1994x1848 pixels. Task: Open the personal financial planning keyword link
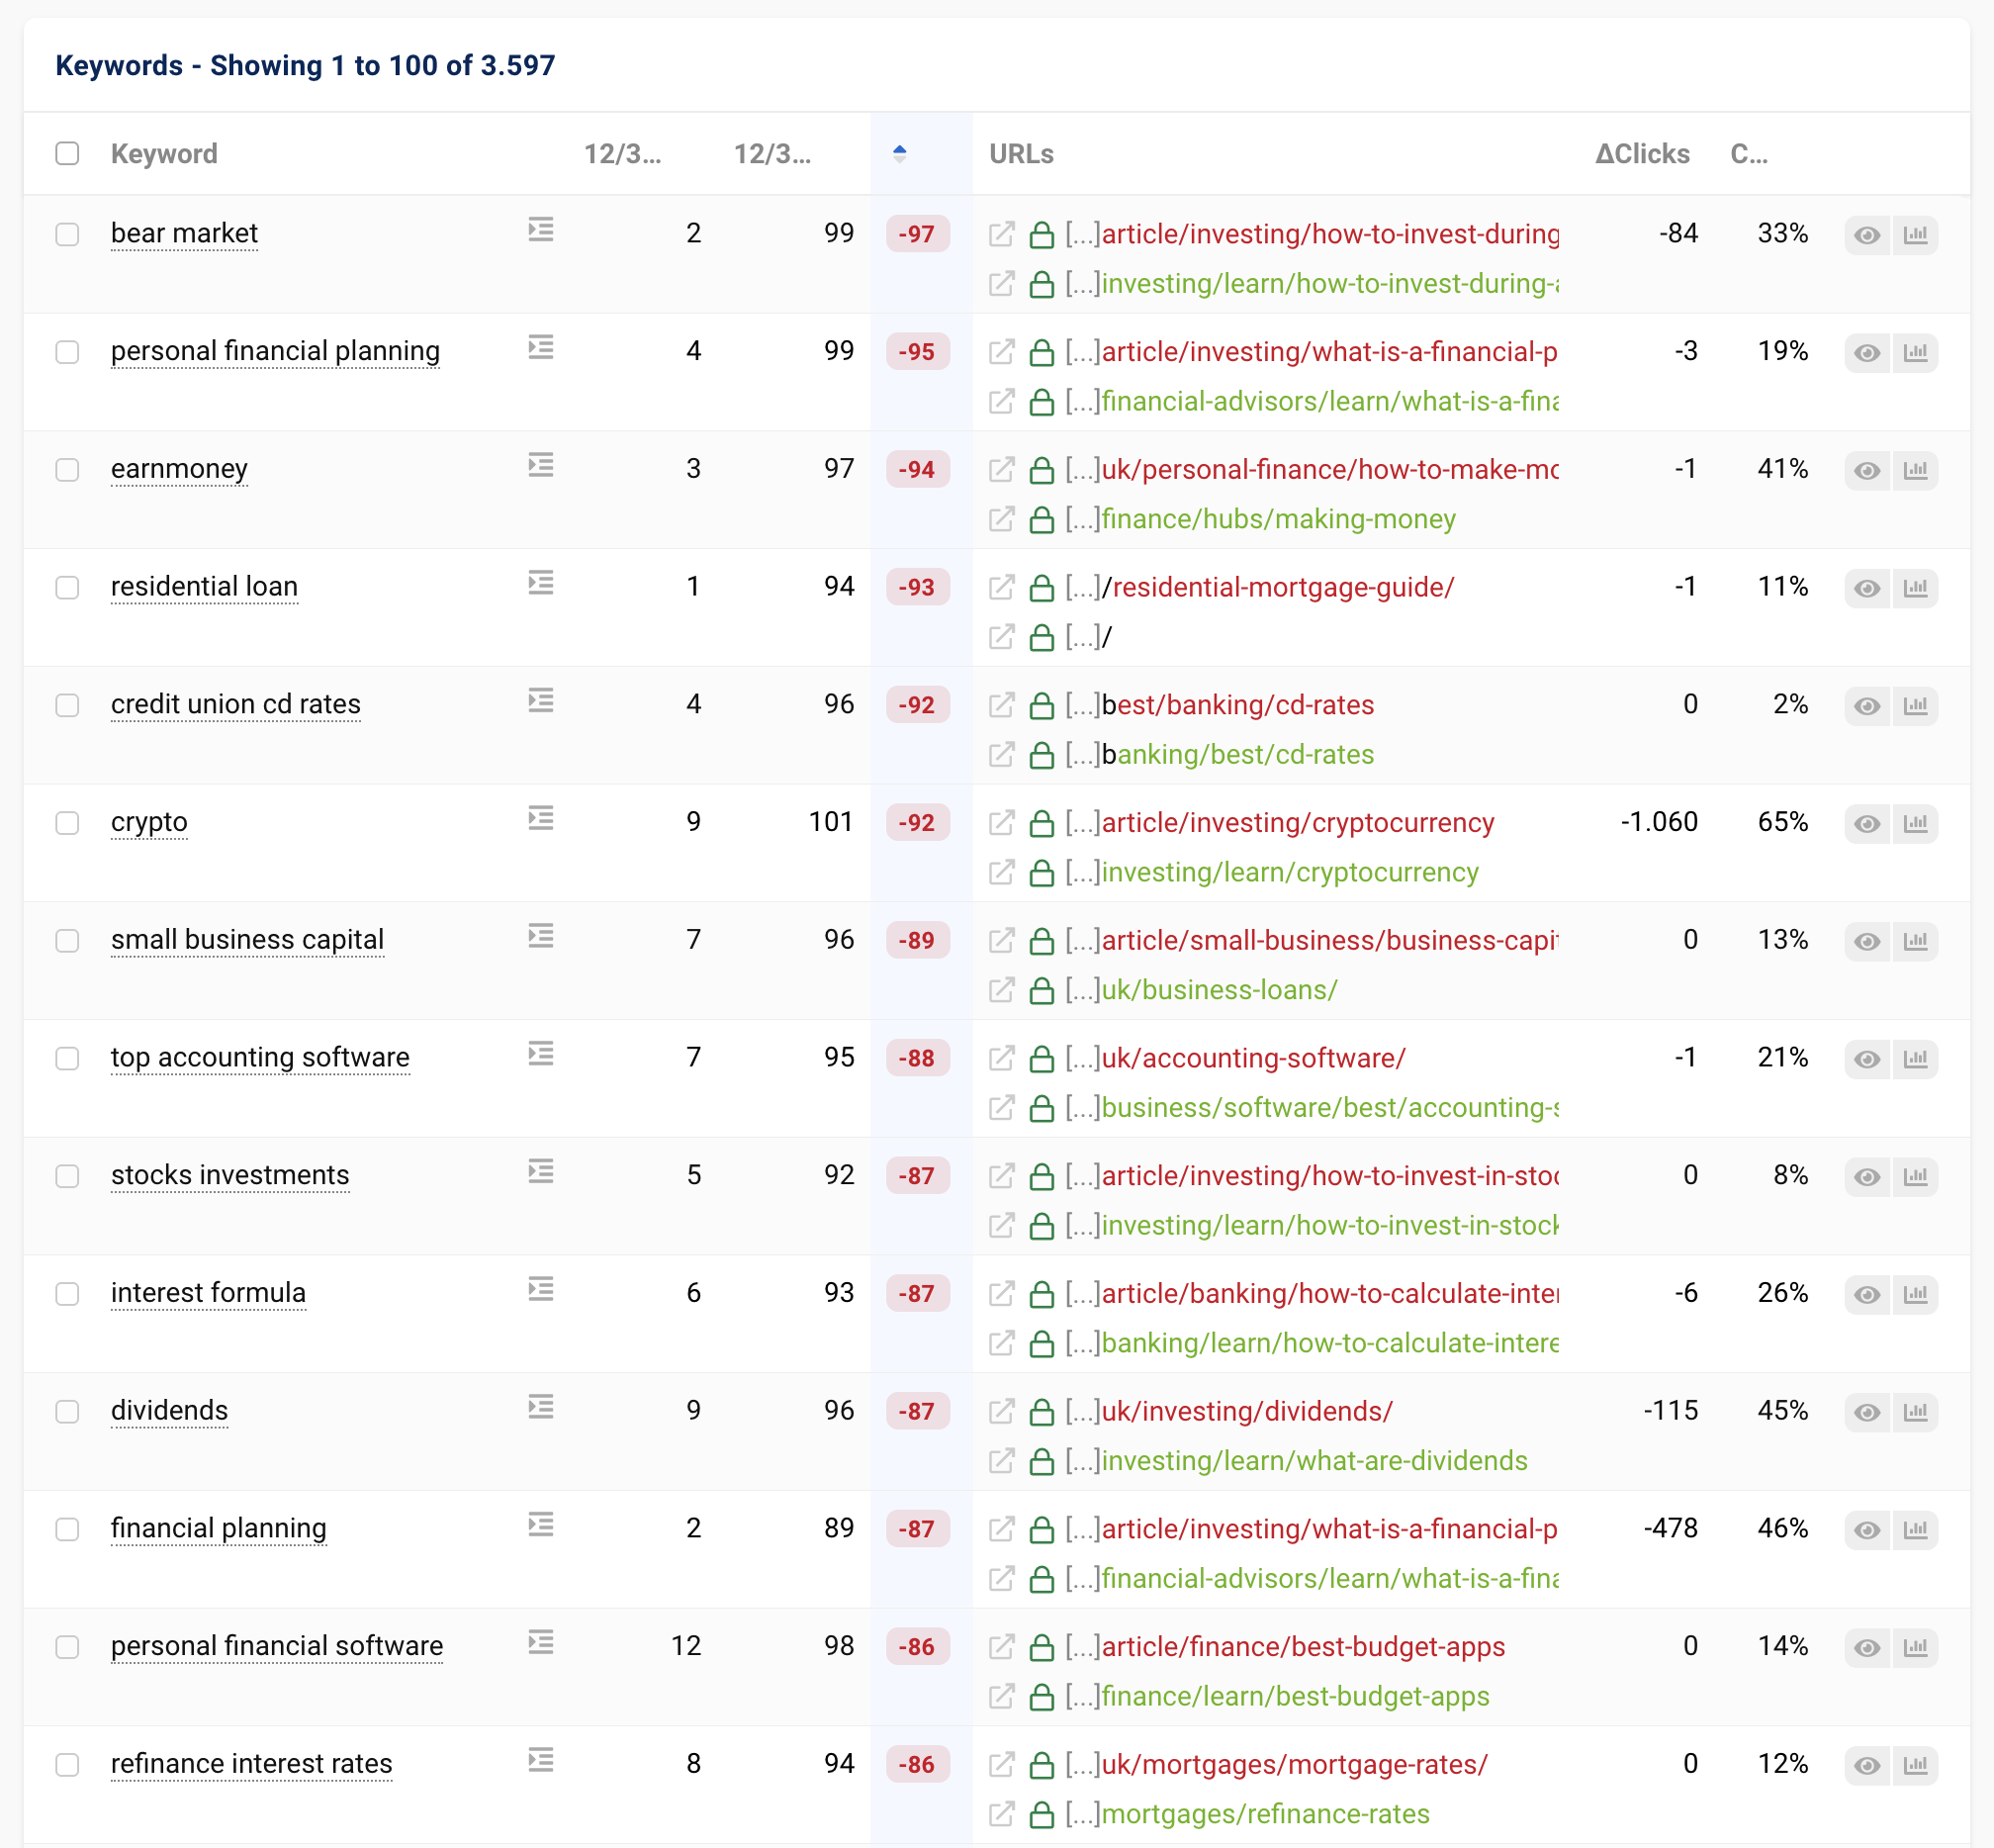click(x=275, y=352)
